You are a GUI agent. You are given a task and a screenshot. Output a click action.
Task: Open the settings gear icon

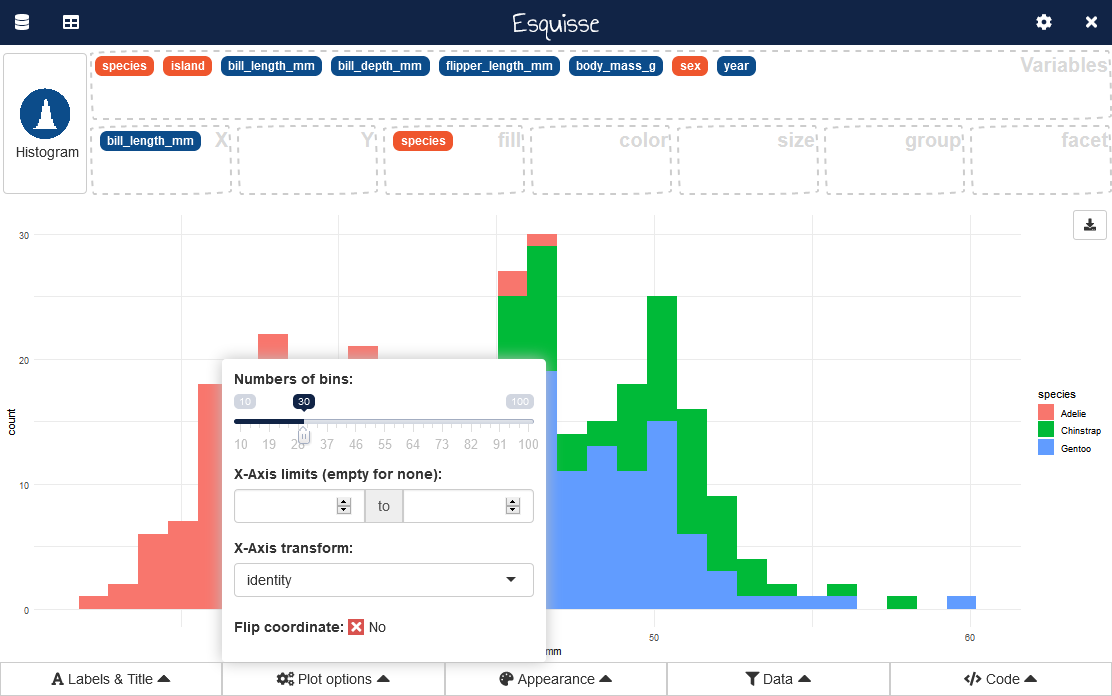1044,22
